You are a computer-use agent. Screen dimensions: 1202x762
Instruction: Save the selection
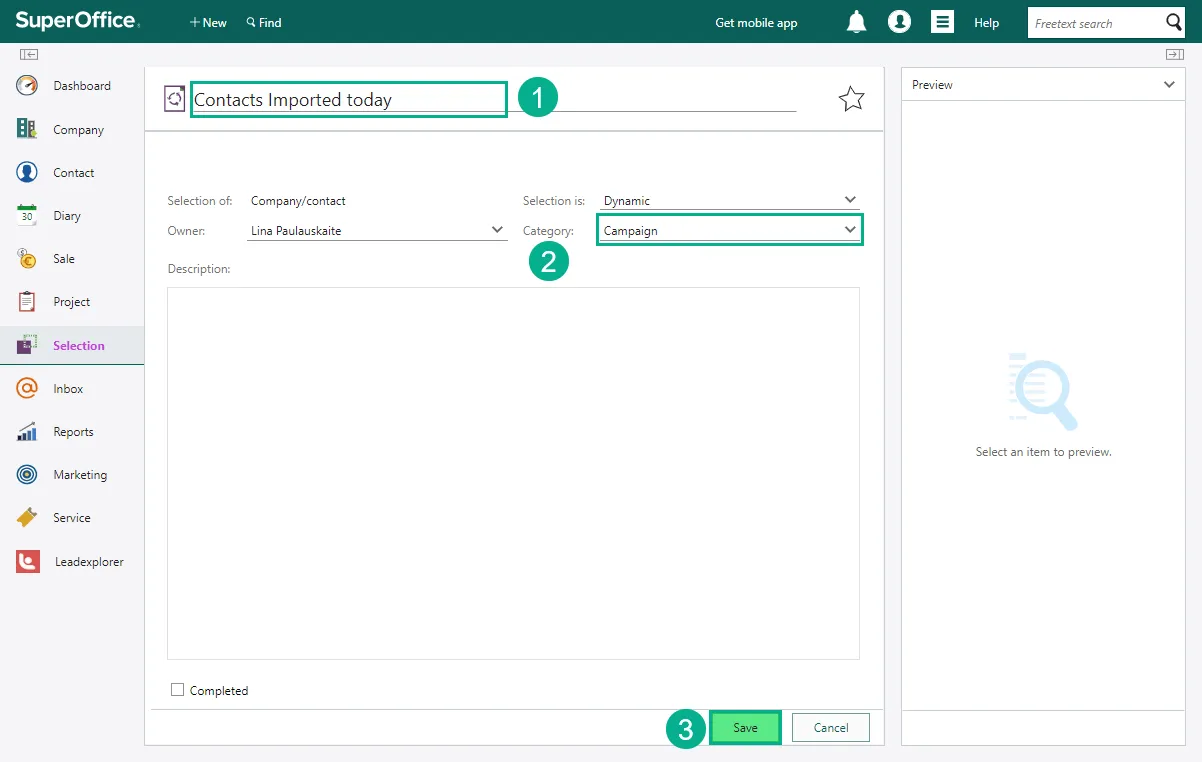point(745,728)
